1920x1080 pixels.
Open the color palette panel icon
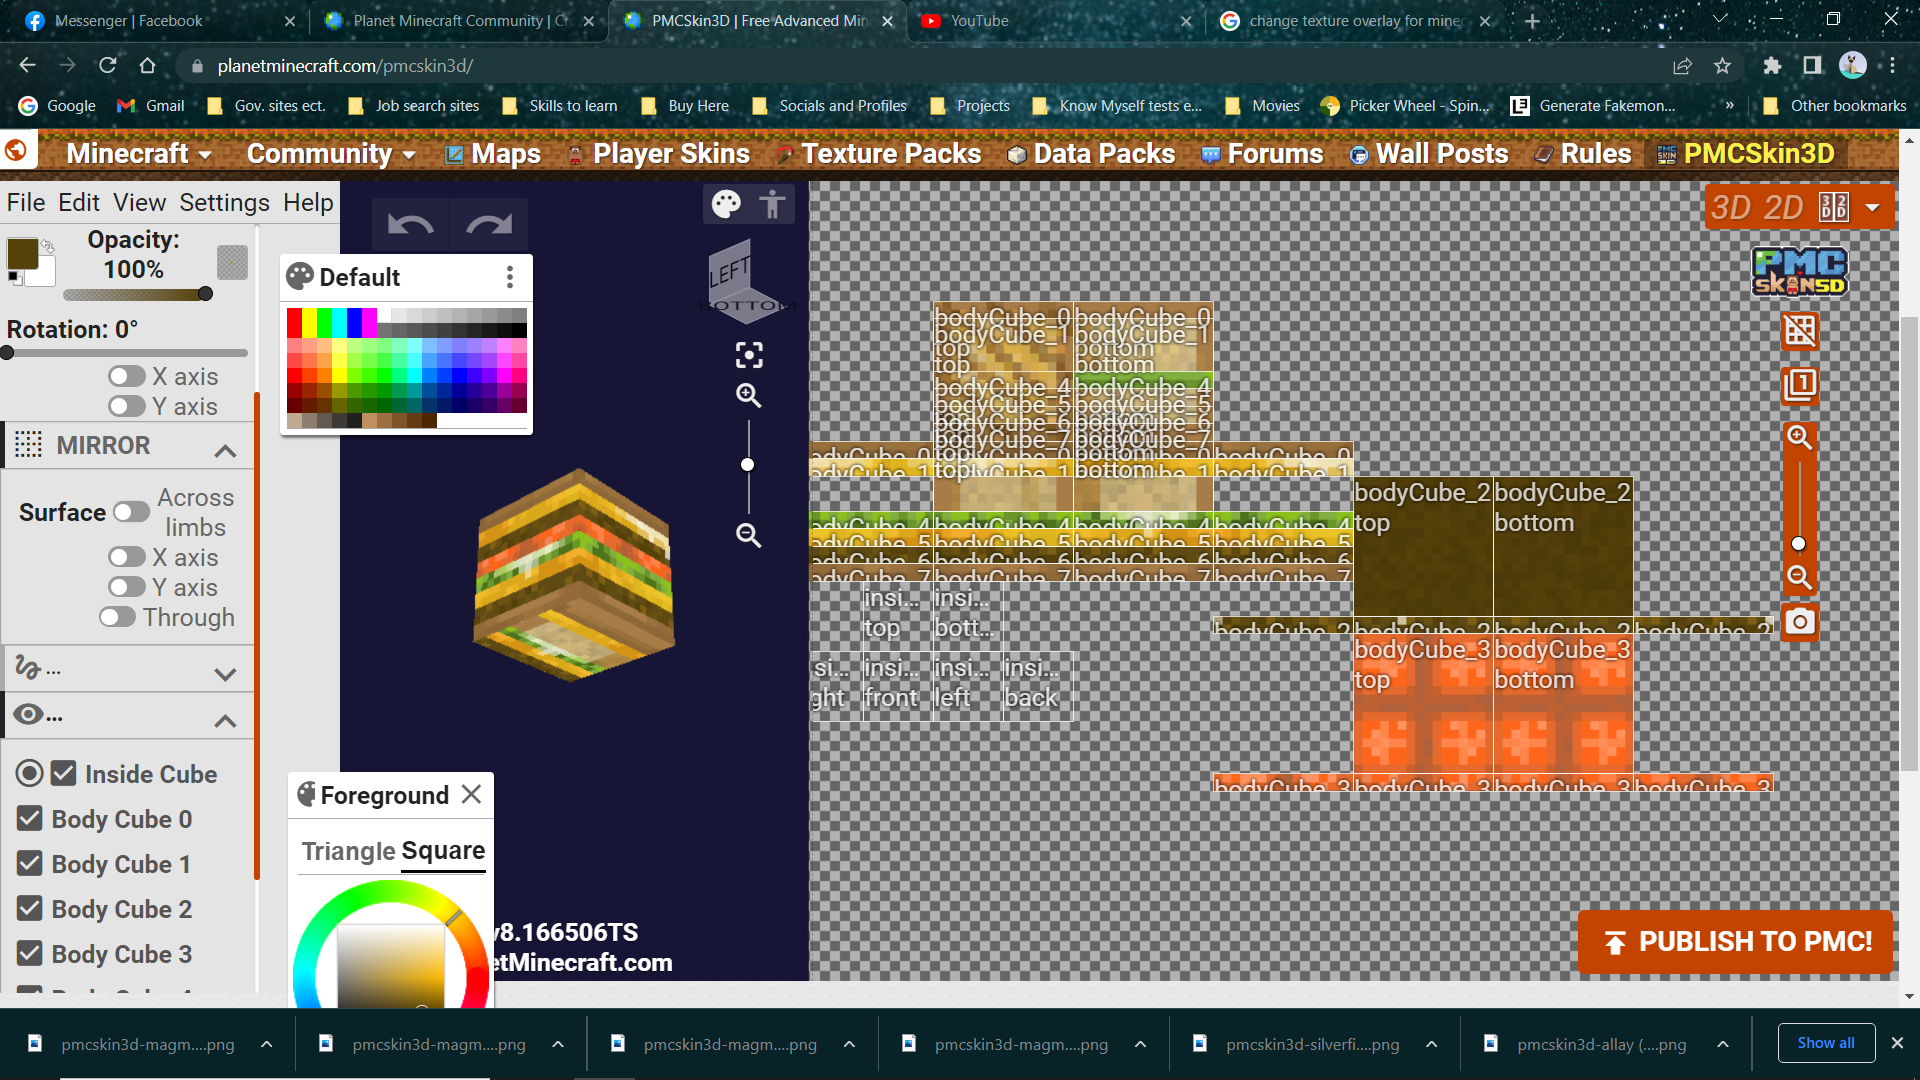coord(726,205)
